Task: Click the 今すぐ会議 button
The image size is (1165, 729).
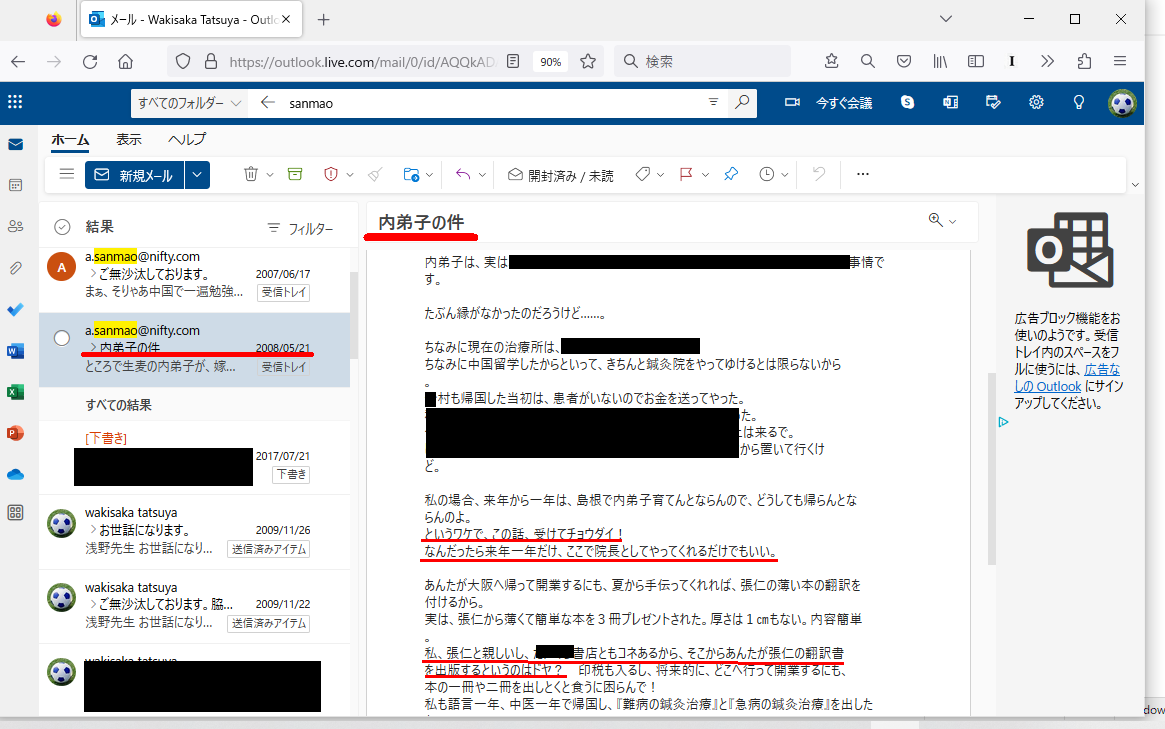Action: point(830,103)
